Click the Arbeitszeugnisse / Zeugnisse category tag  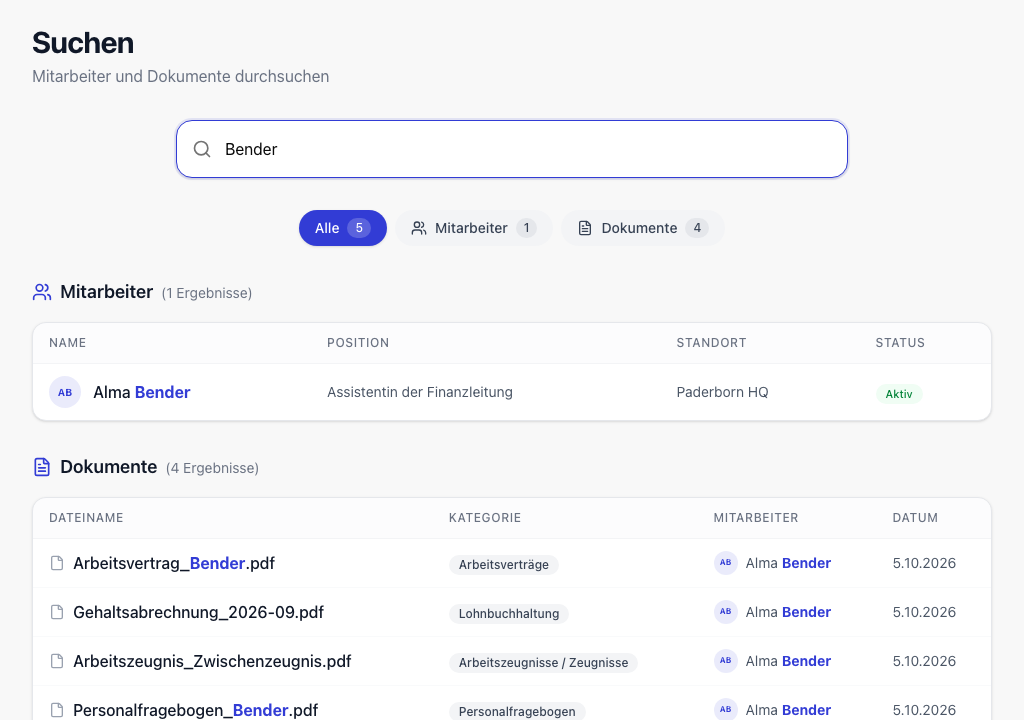click(x=543, y=663)
